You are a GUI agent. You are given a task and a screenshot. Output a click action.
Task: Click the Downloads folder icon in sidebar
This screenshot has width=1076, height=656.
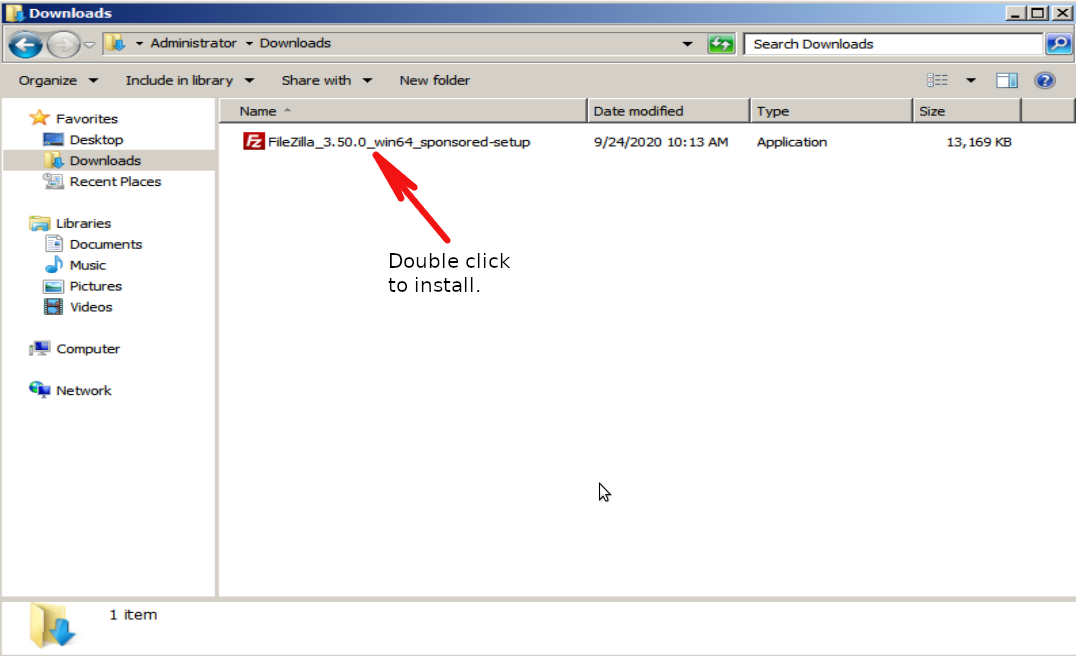(x=53, y=160)
